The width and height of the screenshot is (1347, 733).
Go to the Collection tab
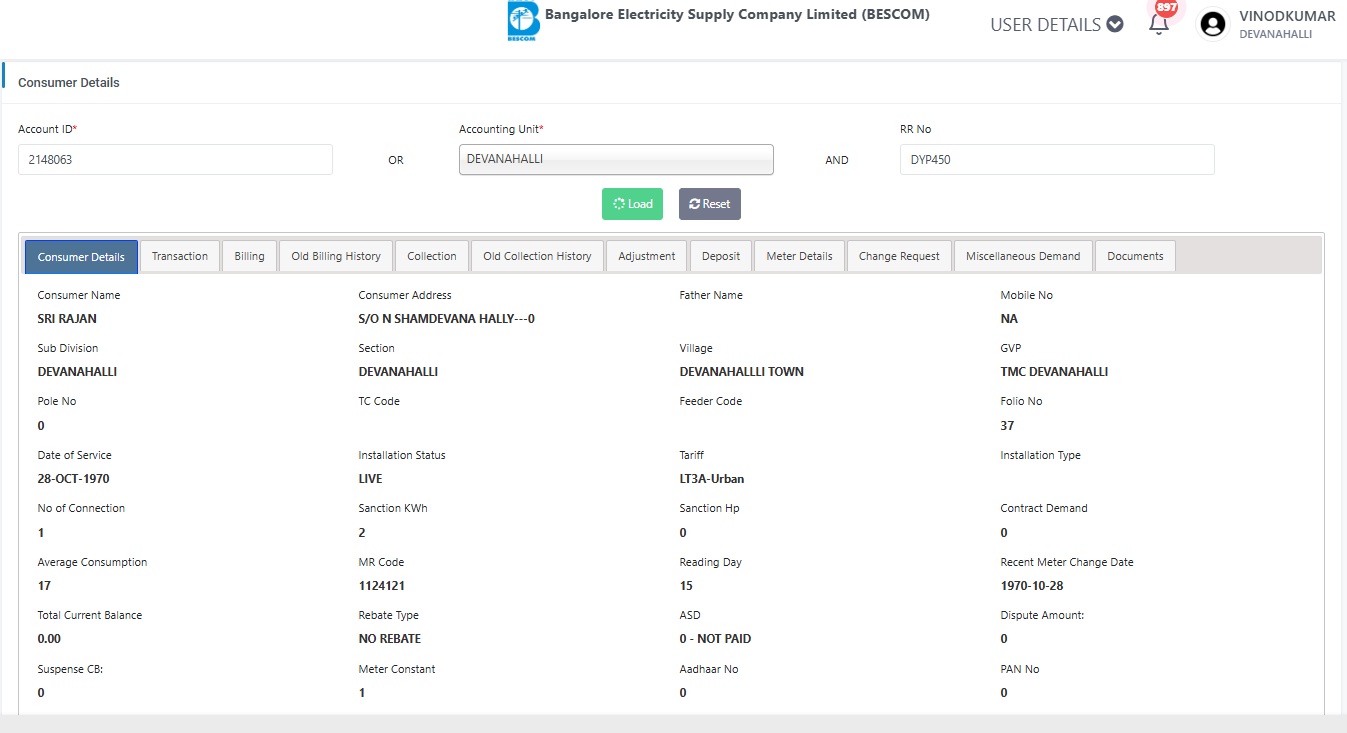(x=432, y=256)
